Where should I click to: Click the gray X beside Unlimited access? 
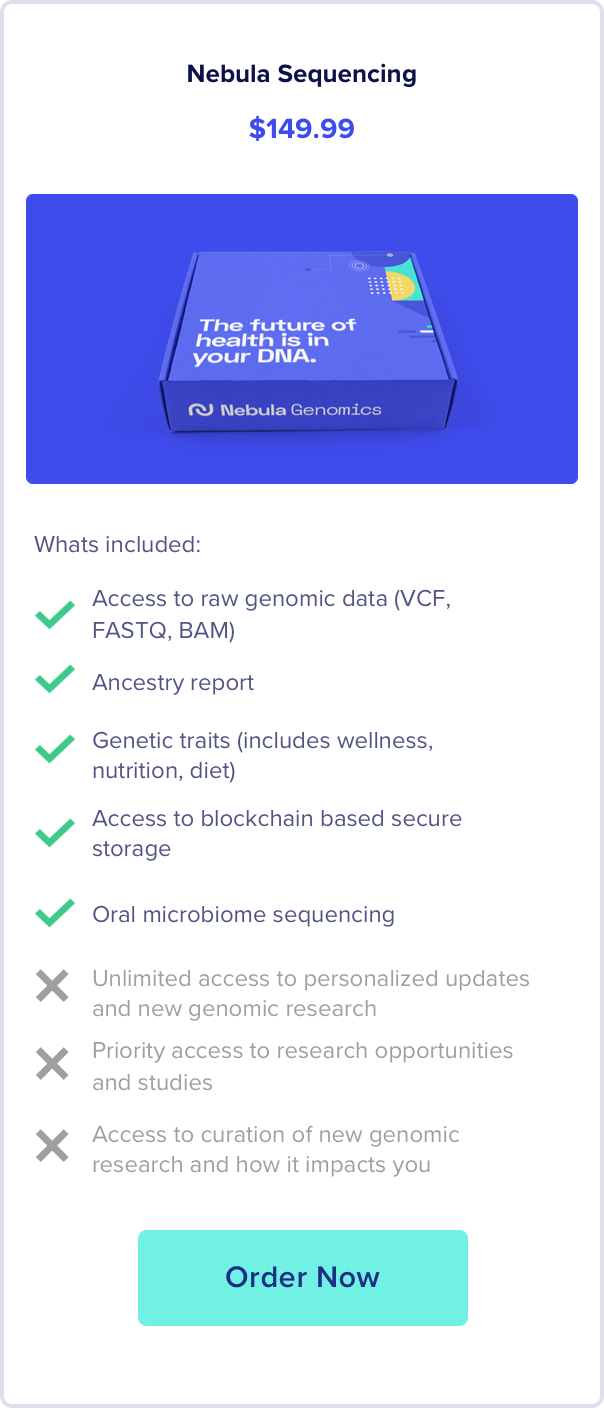52,987
